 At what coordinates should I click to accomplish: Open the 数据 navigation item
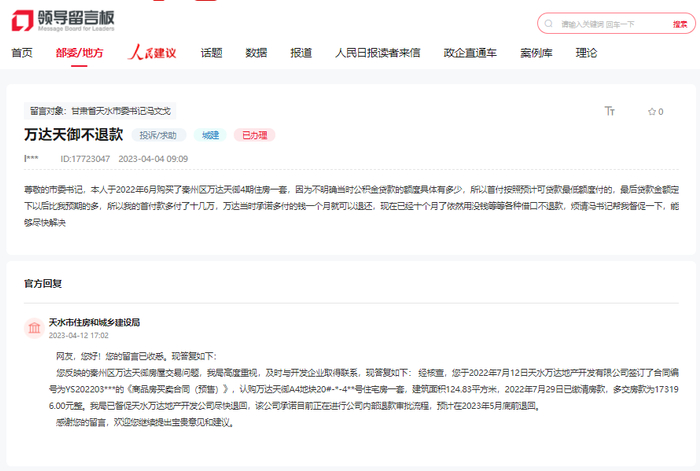(256, 53)
